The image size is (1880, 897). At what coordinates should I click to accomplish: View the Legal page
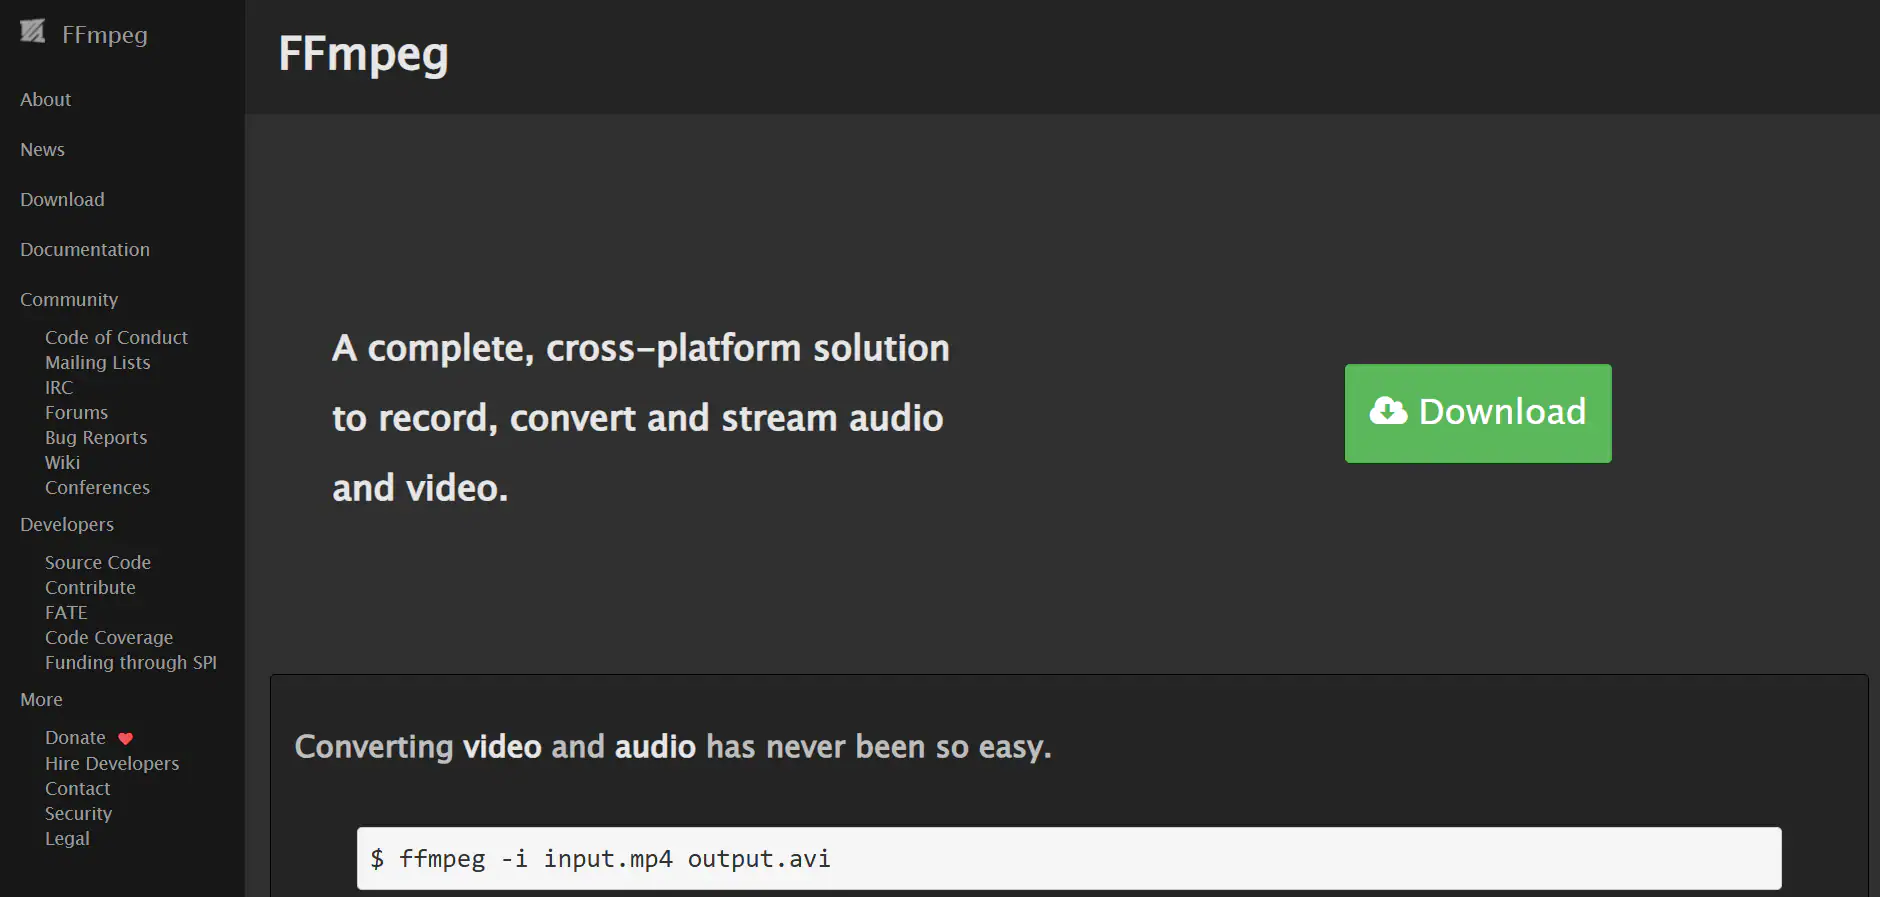click(x=67, y=839)
